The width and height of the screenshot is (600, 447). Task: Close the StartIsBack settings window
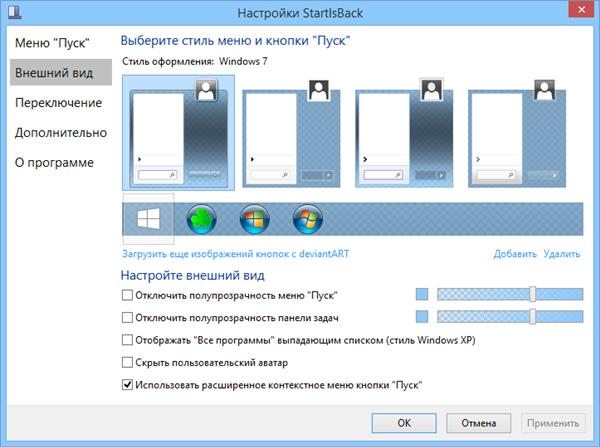pyautogui.click(x=581, y=9)
